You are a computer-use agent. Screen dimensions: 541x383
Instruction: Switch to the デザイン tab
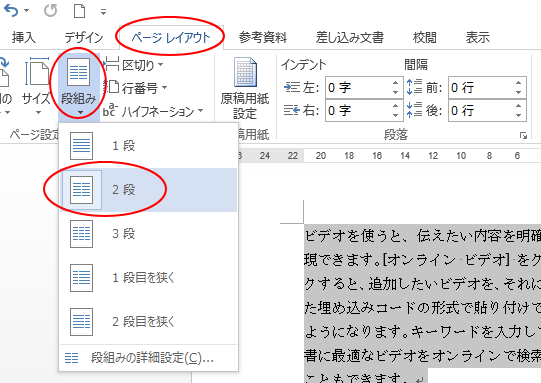pyautogui.click(x=84, y=37)
